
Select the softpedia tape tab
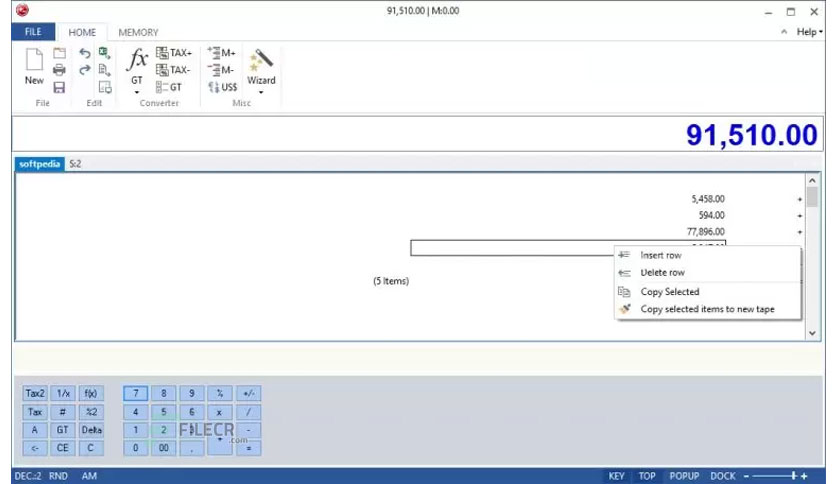click(39, 164)
